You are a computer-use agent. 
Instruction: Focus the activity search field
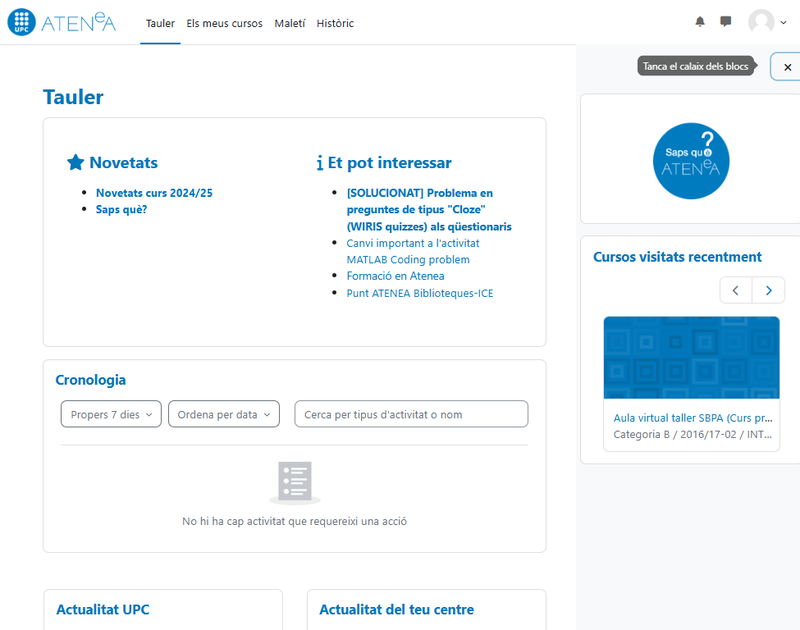[x=411, y=414]
